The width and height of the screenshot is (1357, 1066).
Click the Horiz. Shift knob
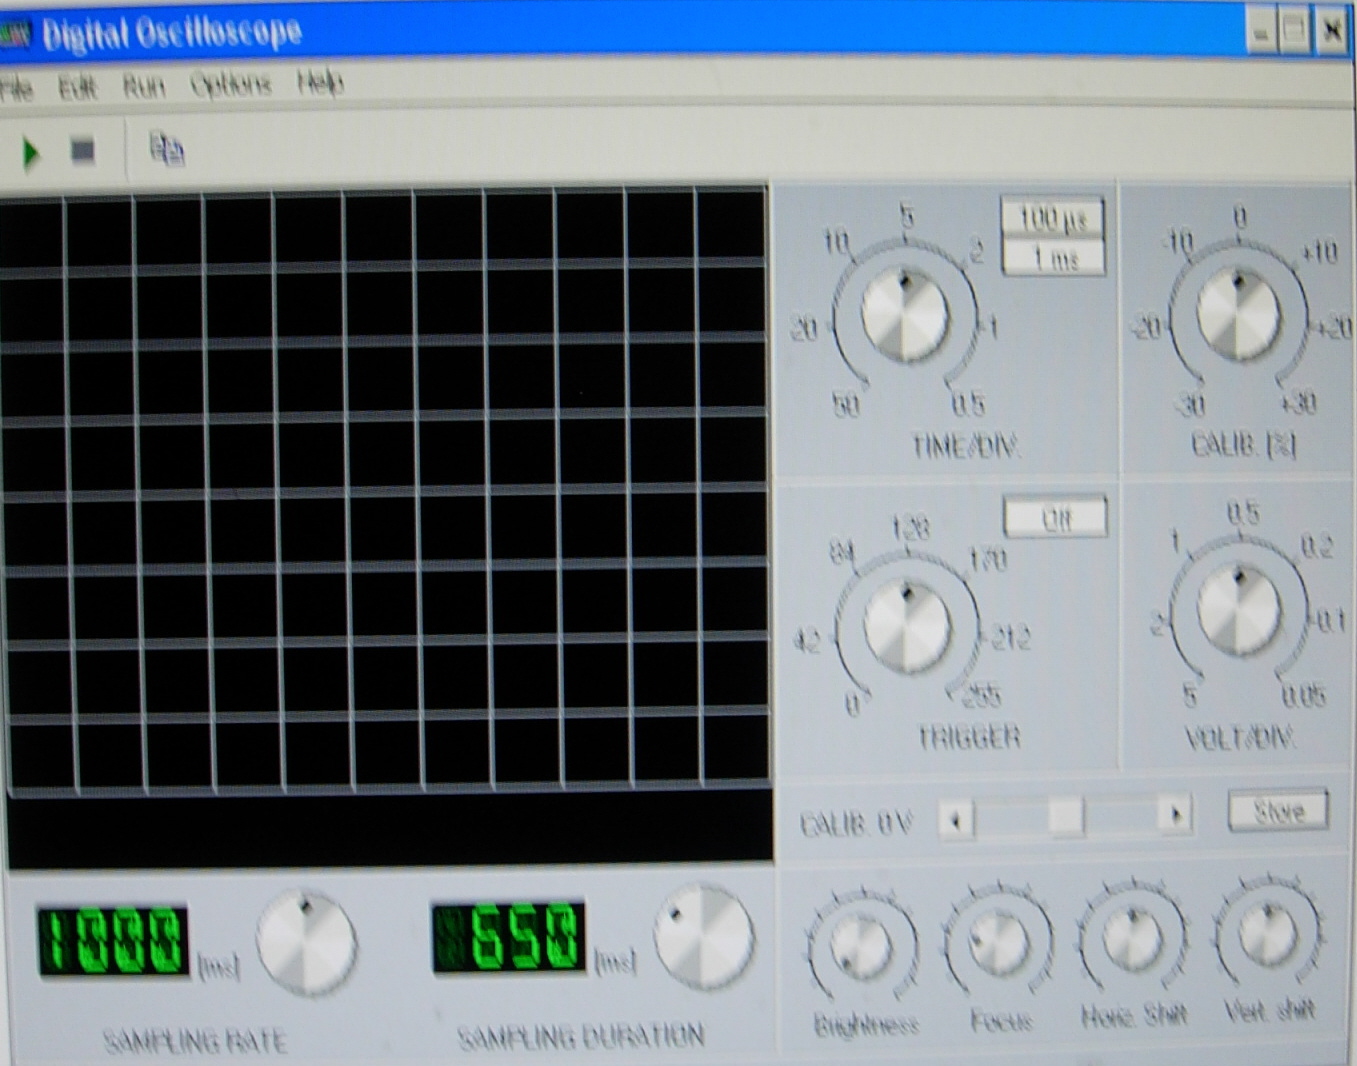(x=1132, y=937)
